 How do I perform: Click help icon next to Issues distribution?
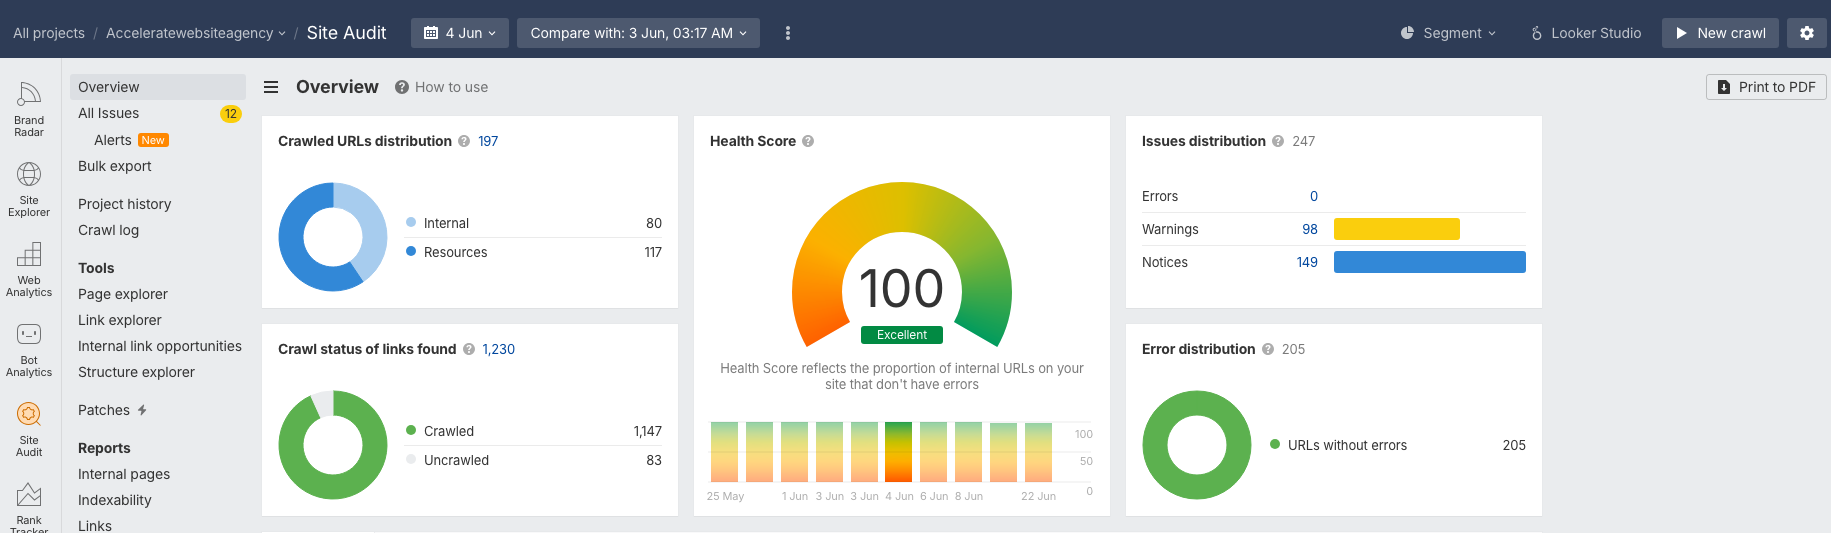tap(1278, 141)
